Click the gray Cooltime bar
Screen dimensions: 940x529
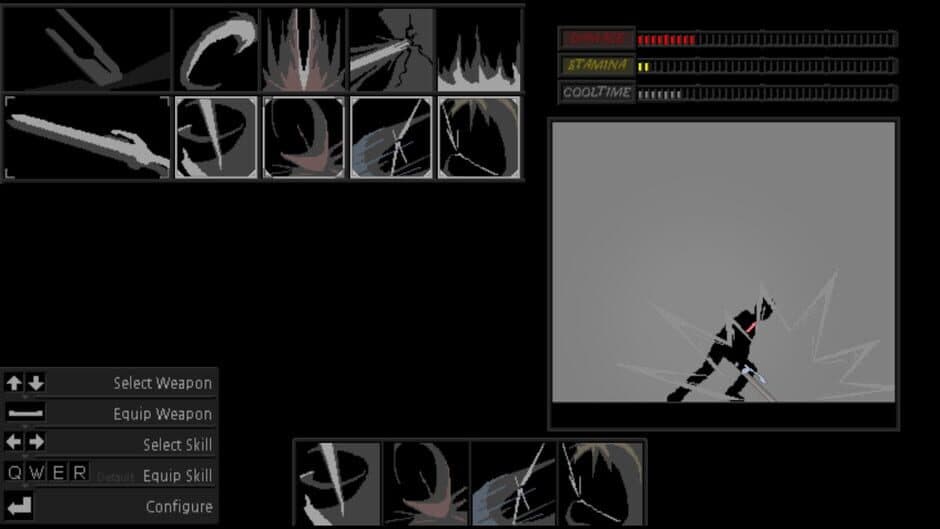coord(767,94)
